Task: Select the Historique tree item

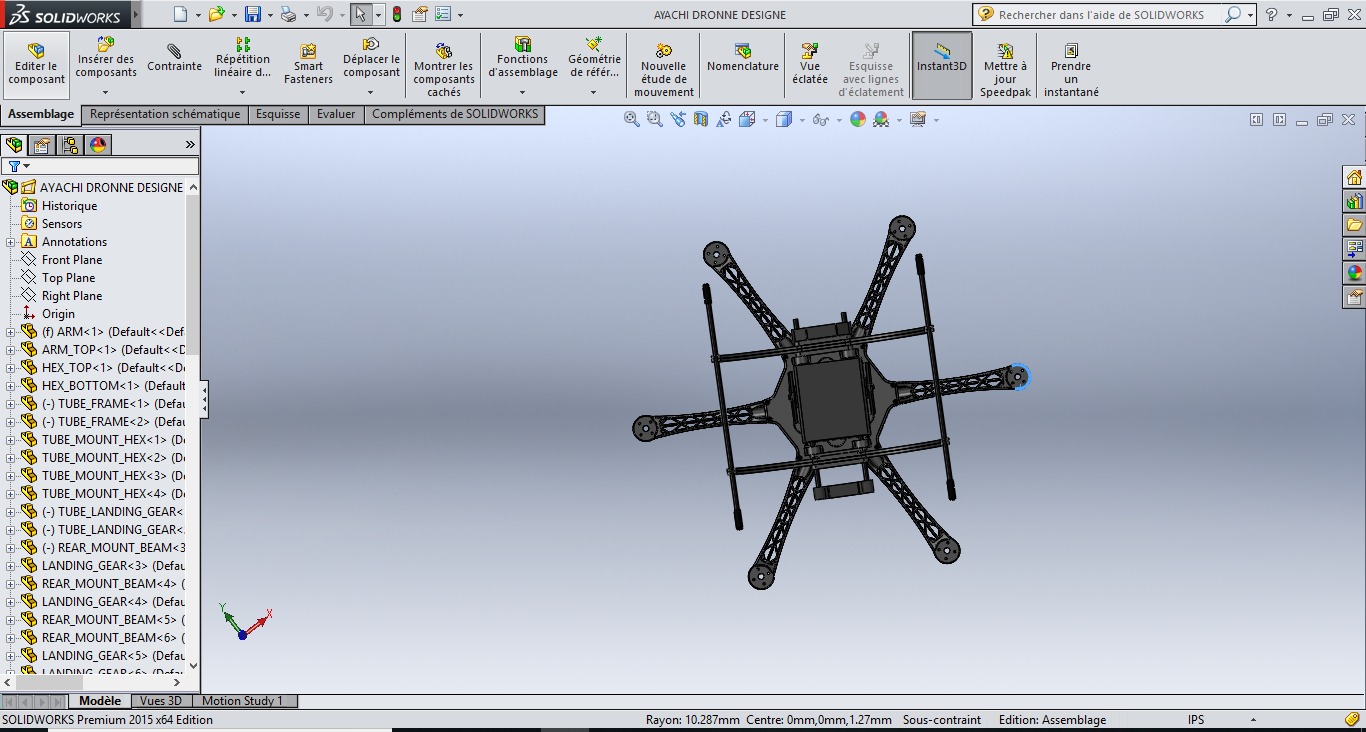Action: [x=70, y=206]
